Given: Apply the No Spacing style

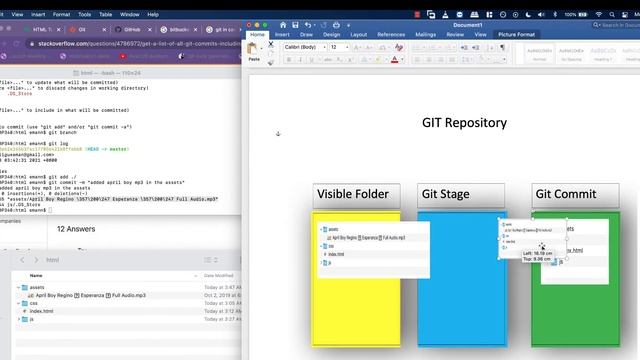Looking at the screenshot, I should click(571, 54).
